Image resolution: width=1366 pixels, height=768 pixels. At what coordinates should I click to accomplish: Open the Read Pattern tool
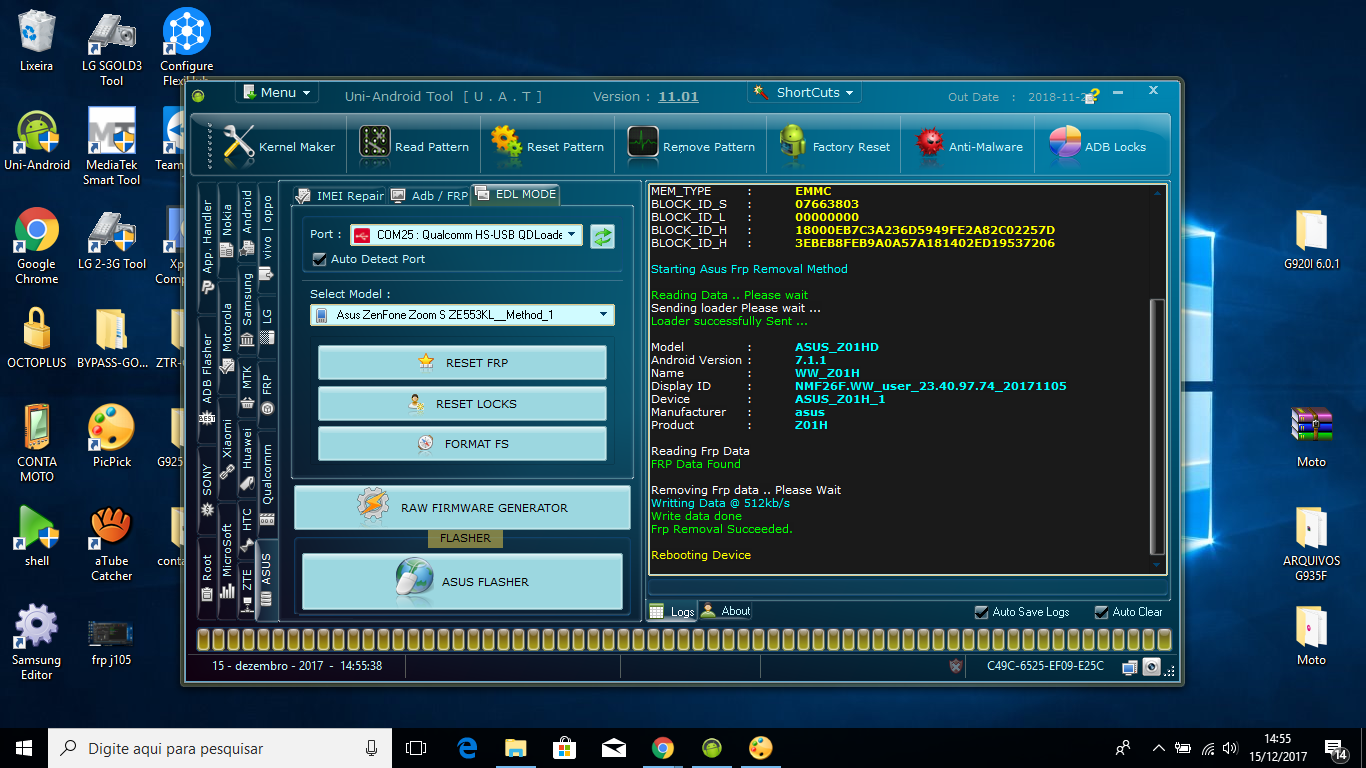point(414,146)
